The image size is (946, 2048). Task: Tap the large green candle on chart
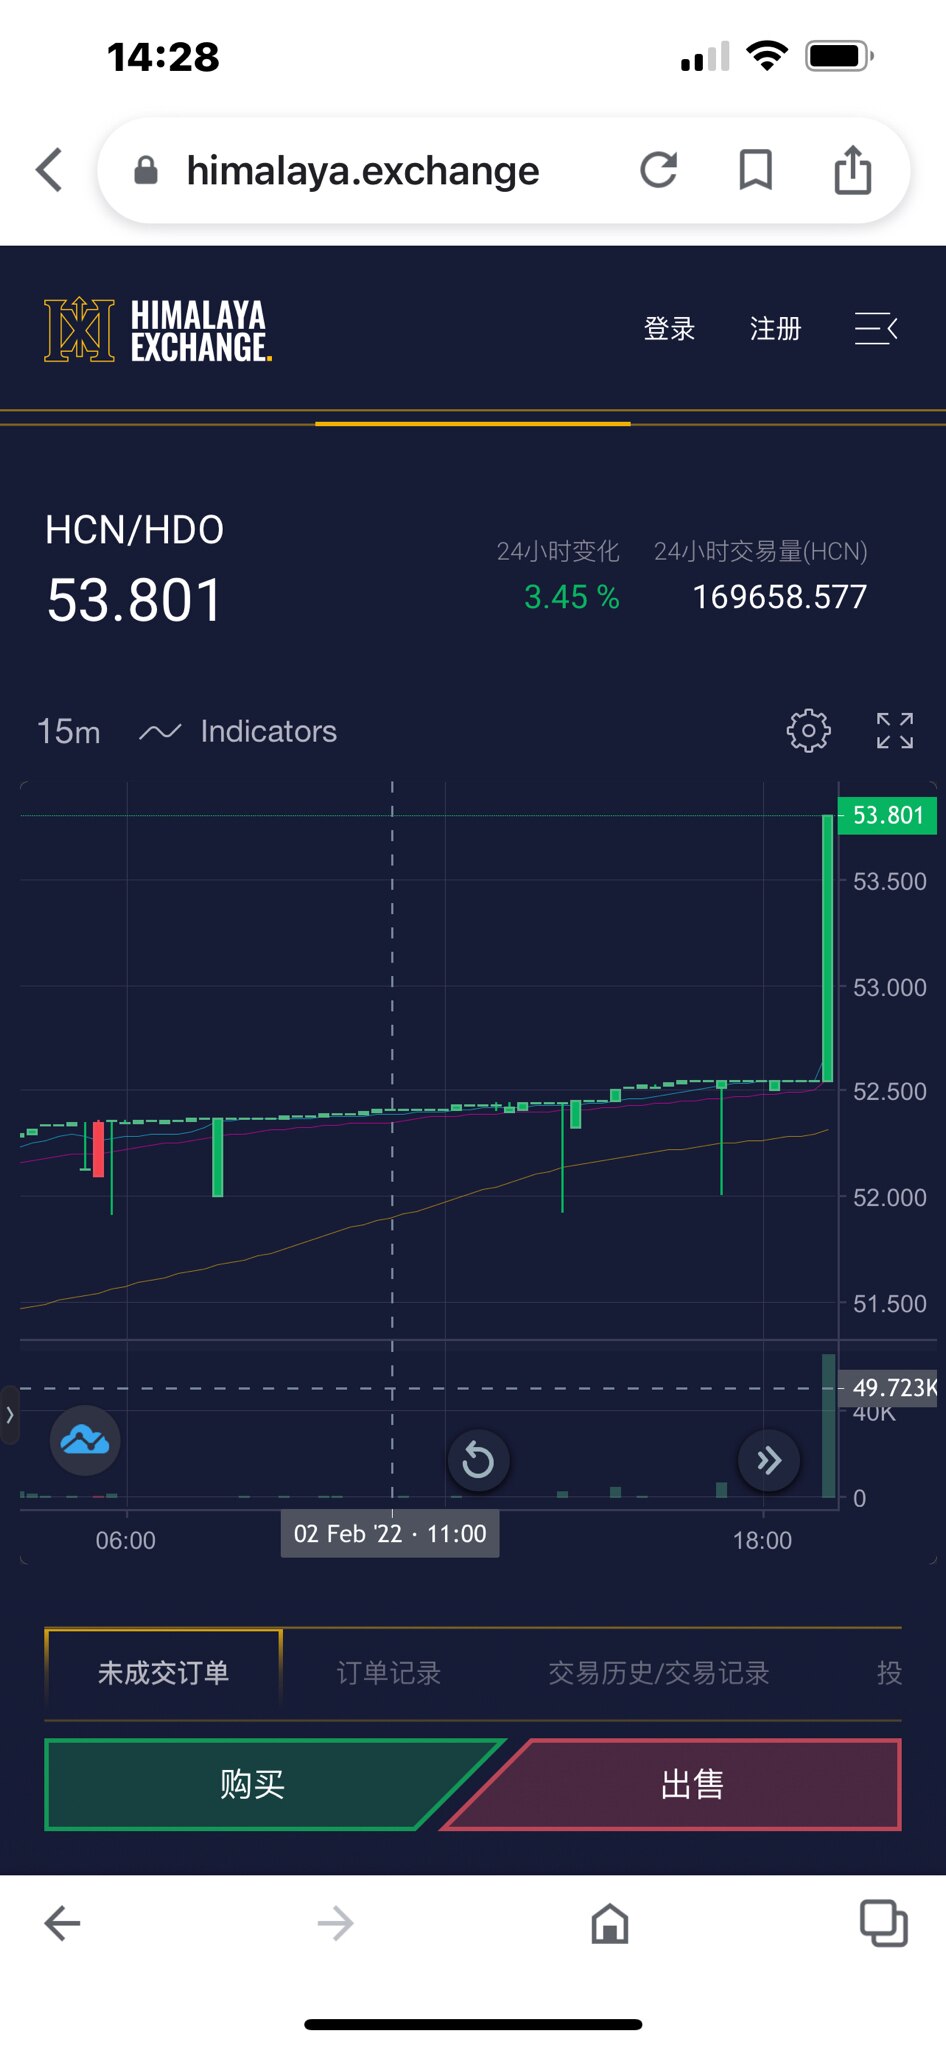(x=827, y=948)
